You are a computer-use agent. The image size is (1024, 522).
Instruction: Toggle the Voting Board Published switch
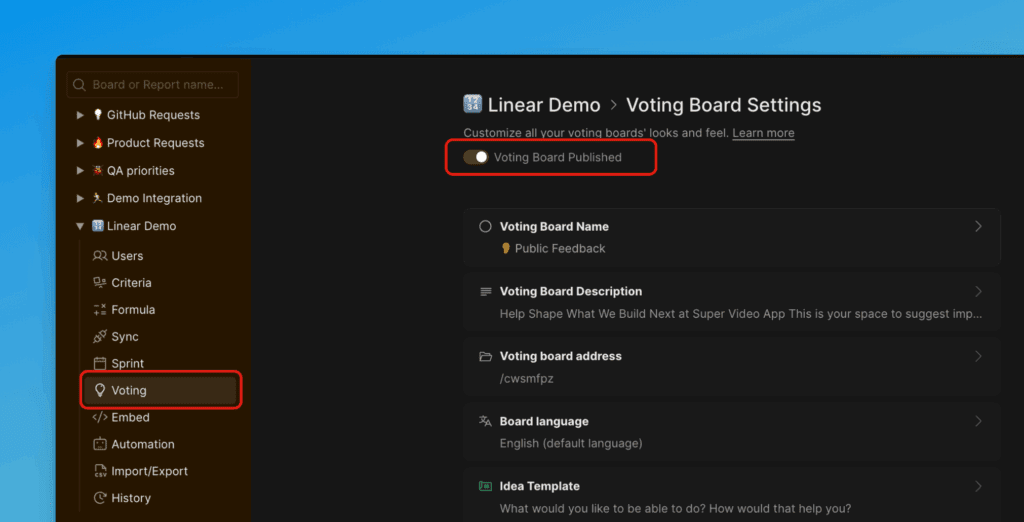pos(476,157)
